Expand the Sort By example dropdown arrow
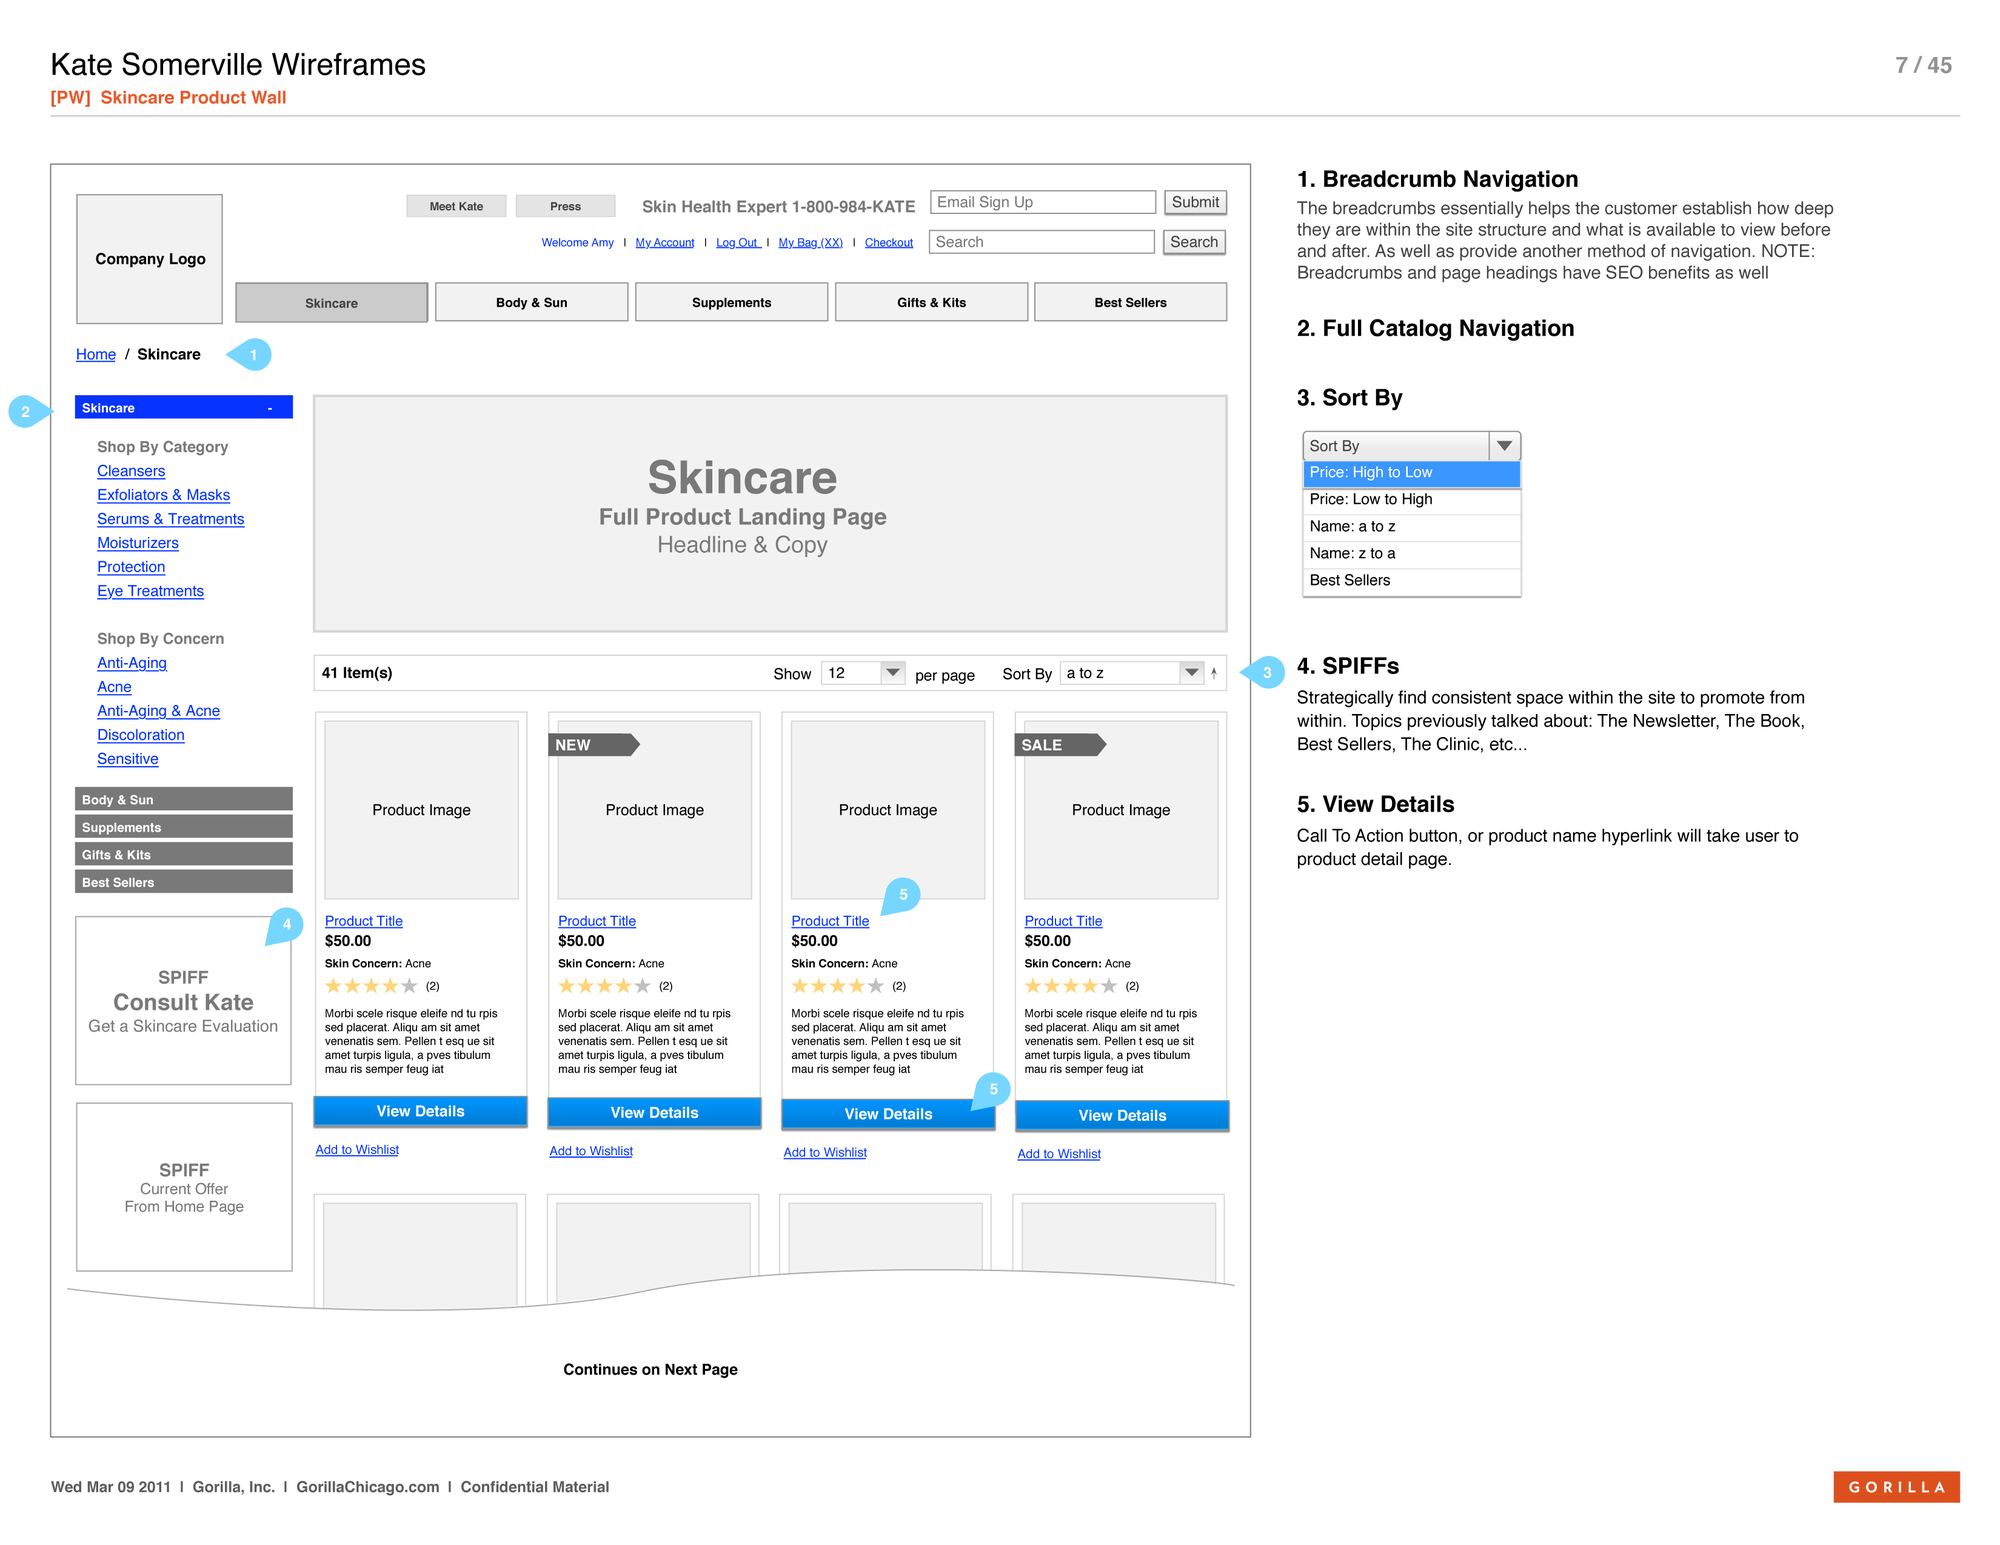The image size is (2000, 1545). (1504, 446)
